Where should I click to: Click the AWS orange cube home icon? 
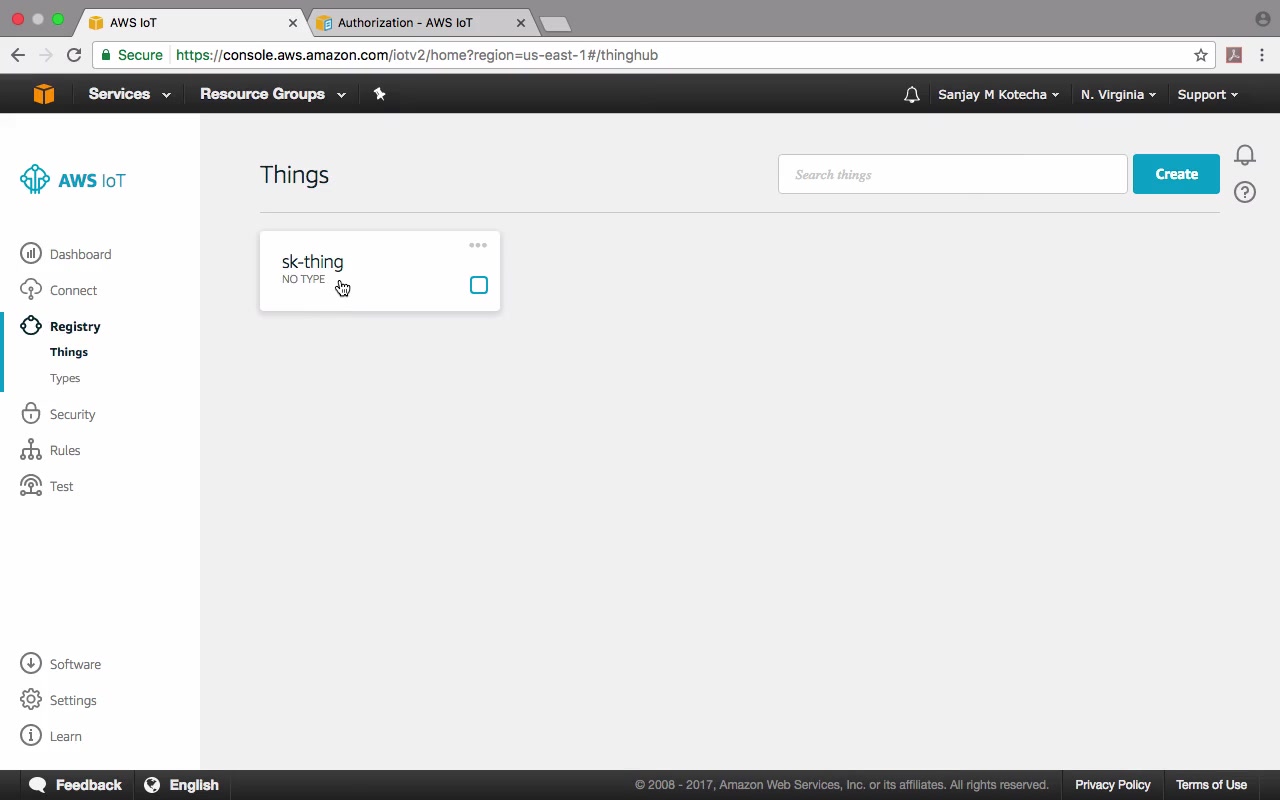click(43, 94)
